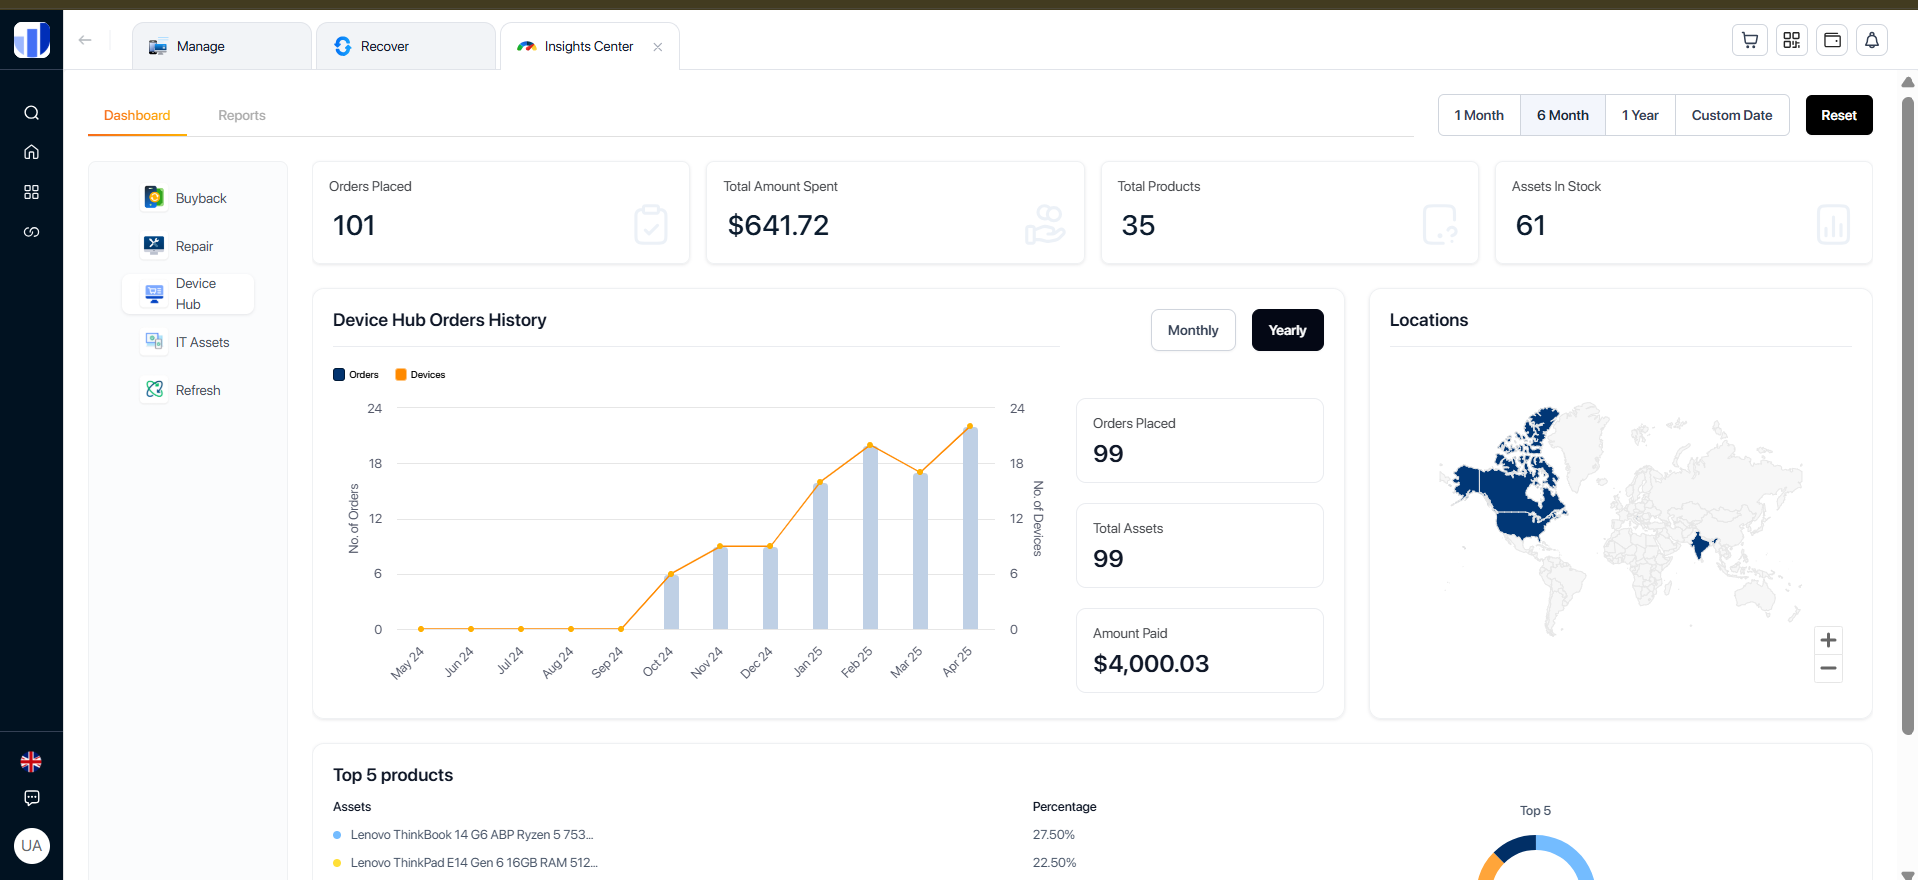Select the 1 Month date range
Screen dimensions: 1918x880
pyautogui.click(x=1478, y=115)
